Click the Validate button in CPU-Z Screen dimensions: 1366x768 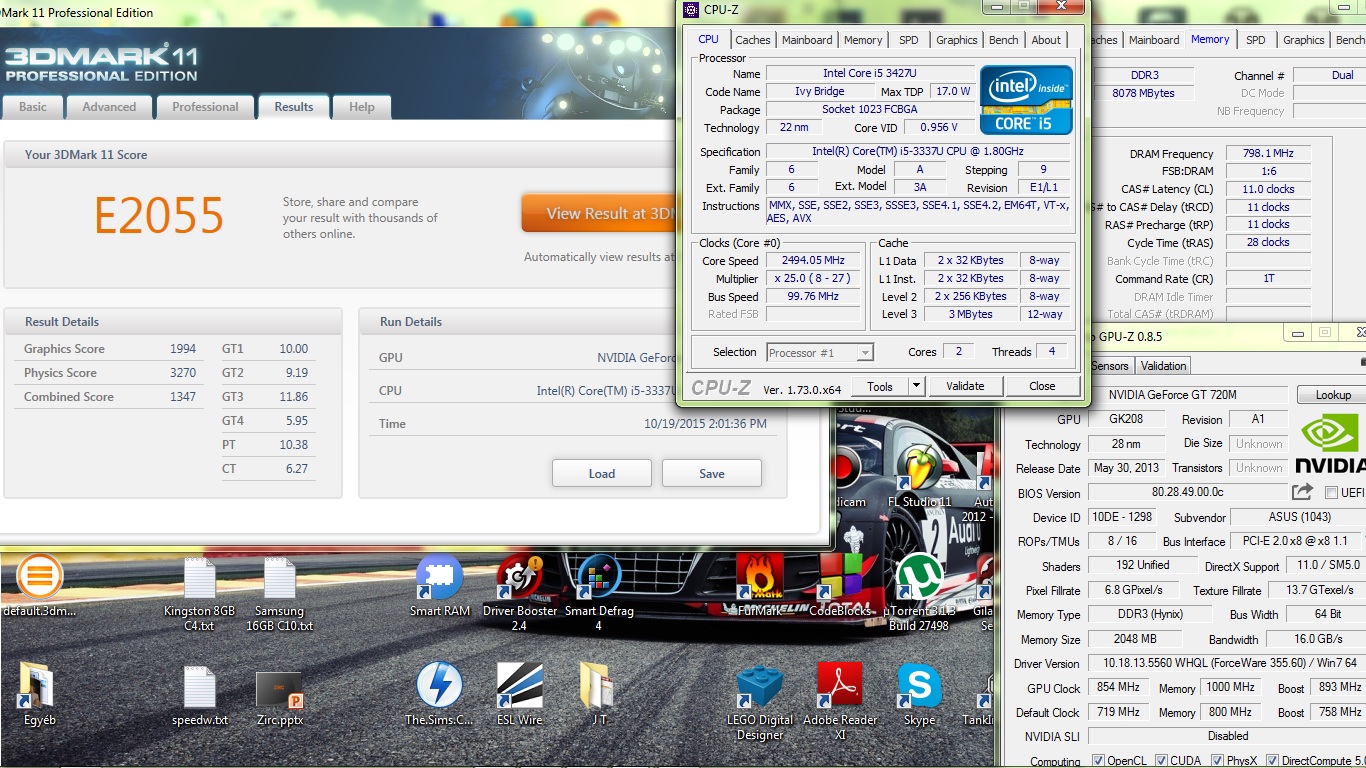(x=965, y=386)
